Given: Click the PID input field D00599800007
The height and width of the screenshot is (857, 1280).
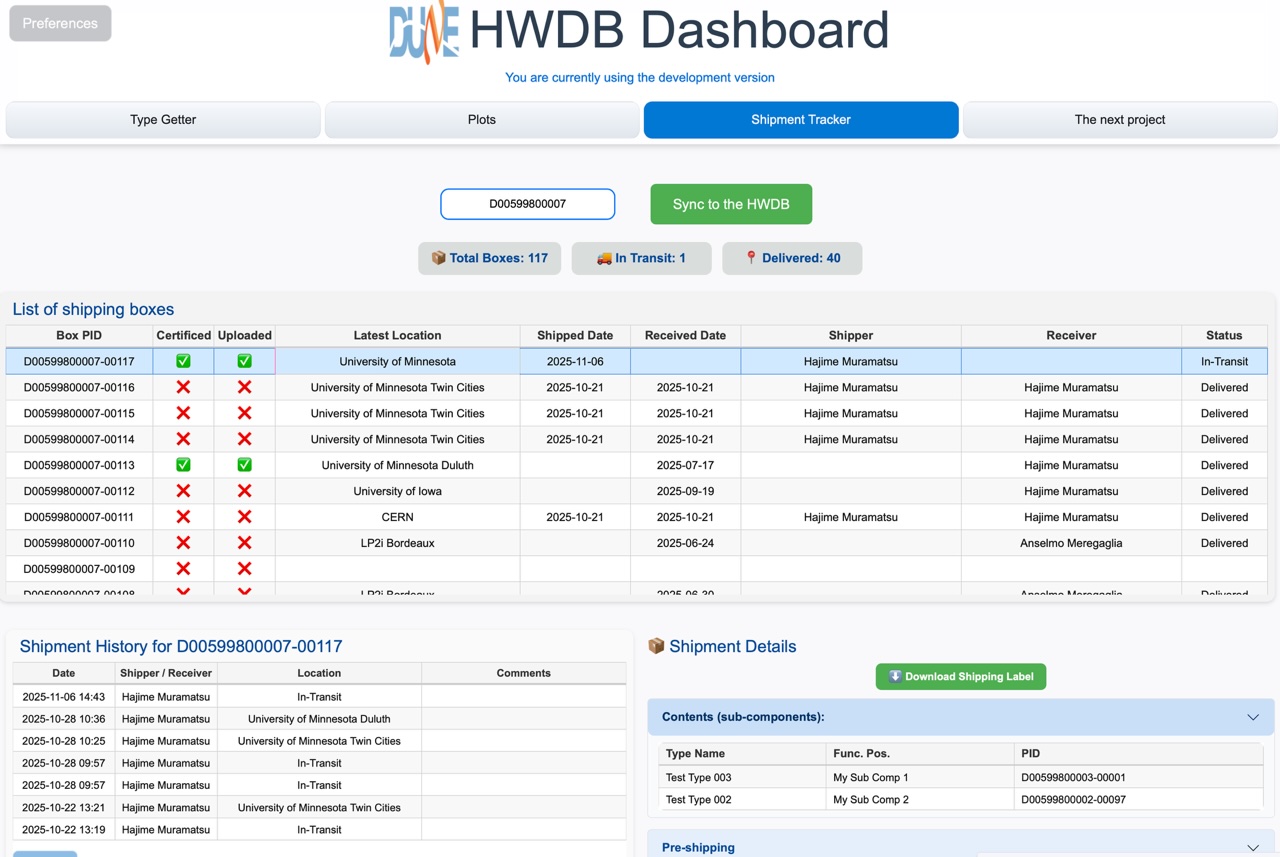Looking at the screenshot, I should pos(527,204).
